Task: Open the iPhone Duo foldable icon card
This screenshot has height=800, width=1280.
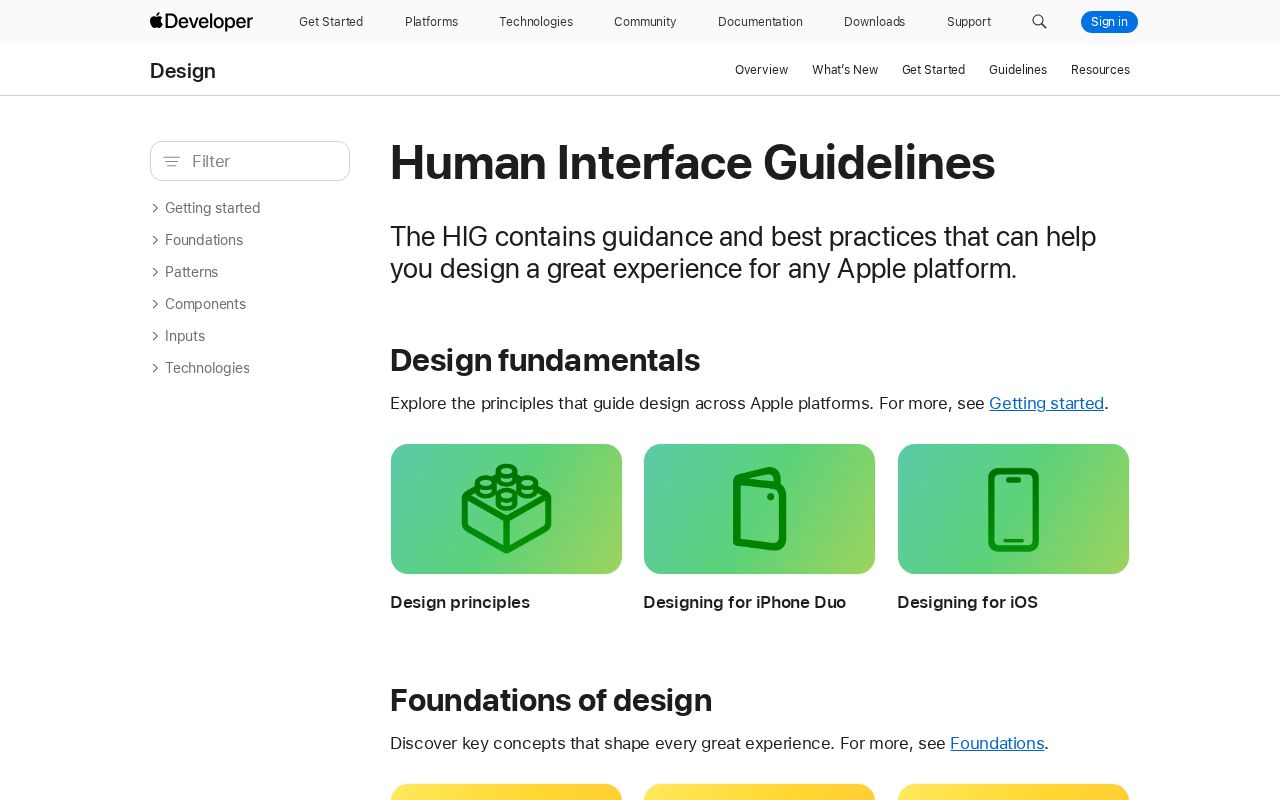Action: (x=759, y=509)
